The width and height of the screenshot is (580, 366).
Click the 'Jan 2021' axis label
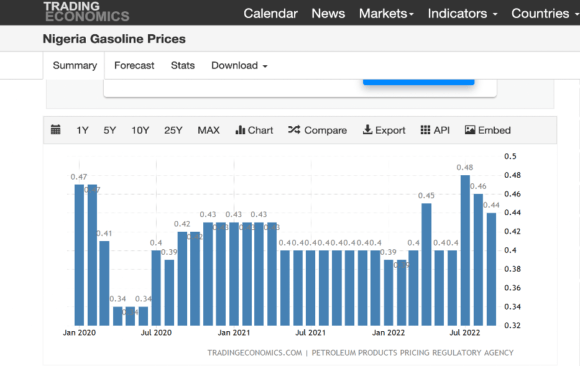click(x=234, y=333)
